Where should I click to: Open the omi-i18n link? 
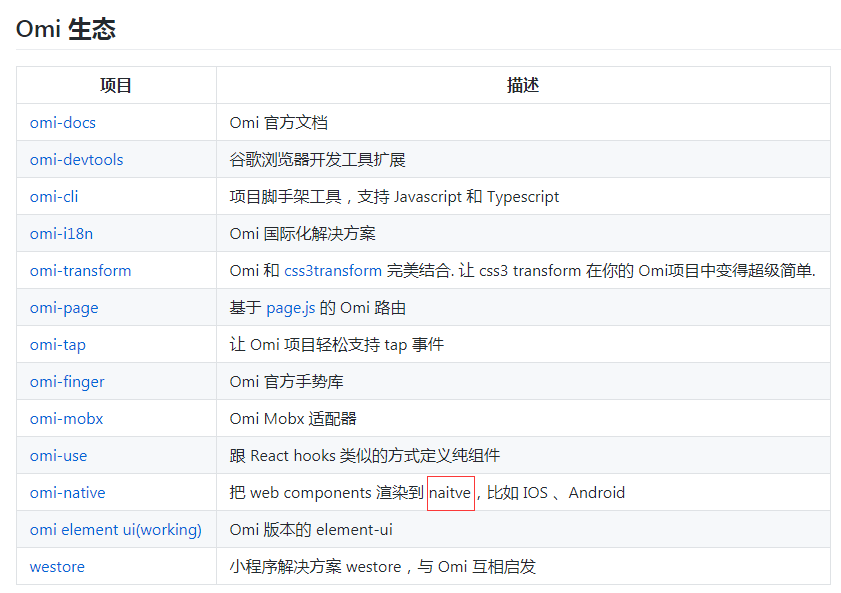coord(62,234)
